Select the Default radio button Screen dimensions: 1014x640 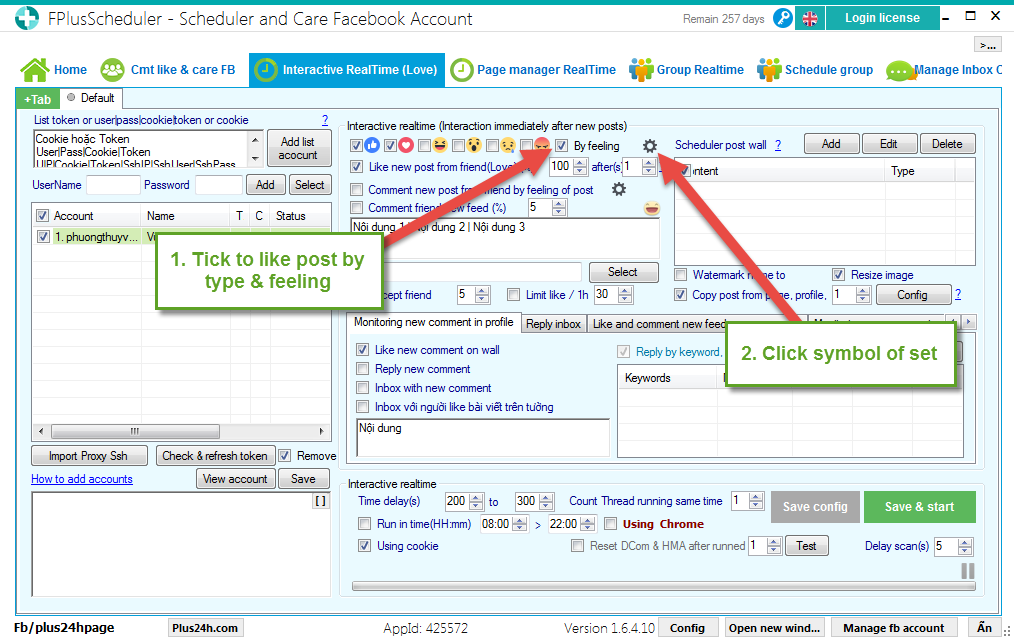point(71,98)
